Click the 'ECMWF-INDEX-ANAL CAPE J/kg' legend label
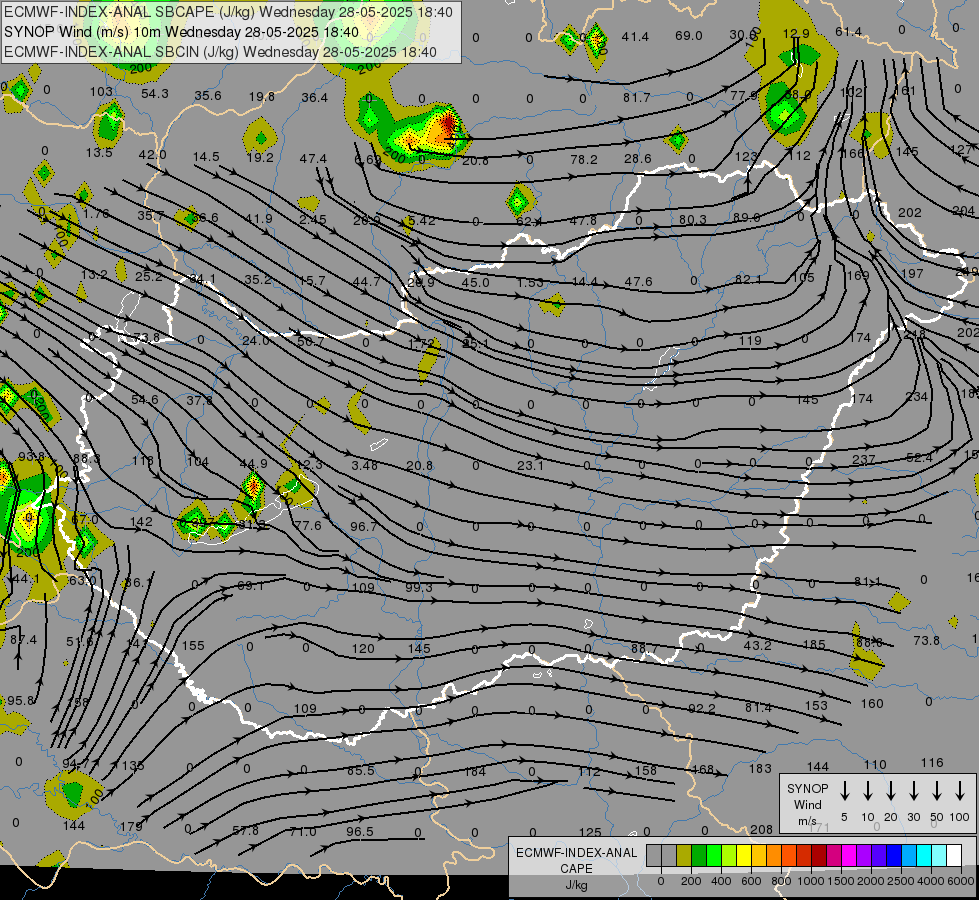 point(576,869)
